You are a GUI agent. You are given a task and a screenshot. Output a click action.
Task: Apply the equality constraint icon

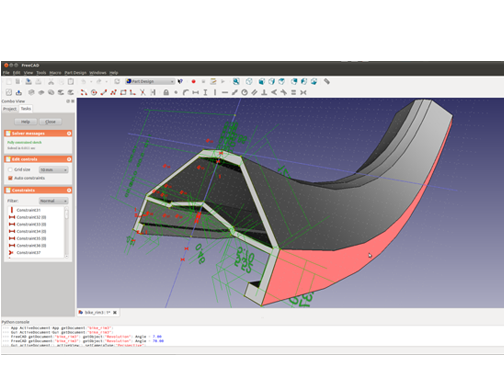coord(293,93)
